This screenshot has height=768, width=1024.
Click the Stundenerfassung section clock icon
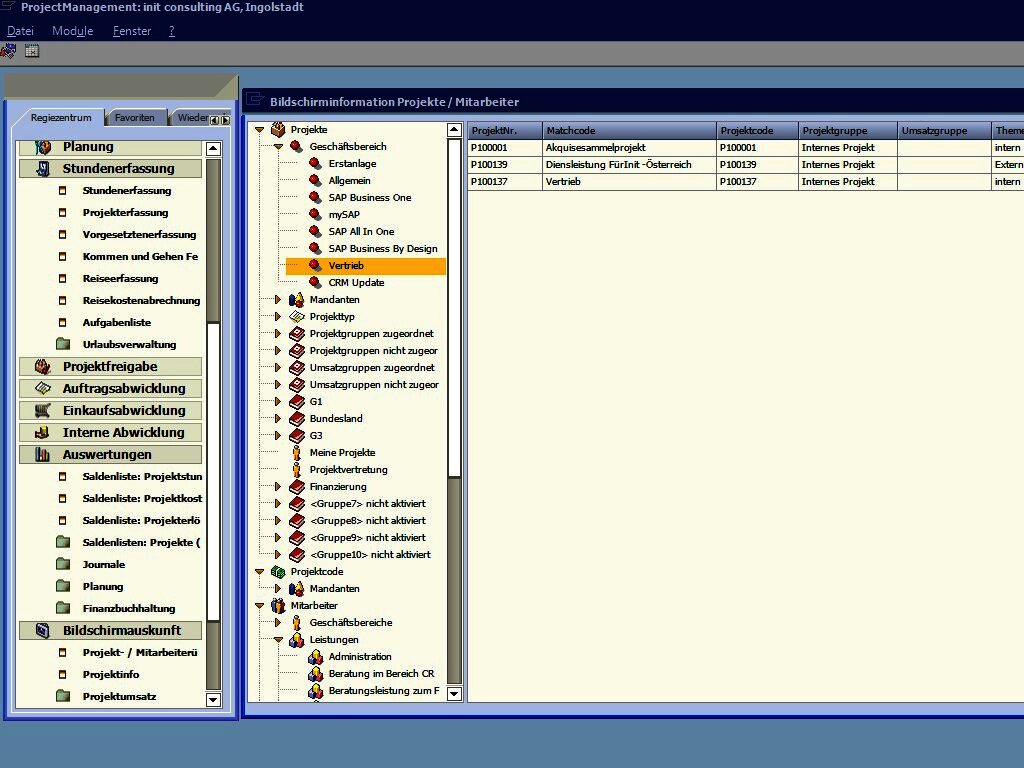[43, 169]
